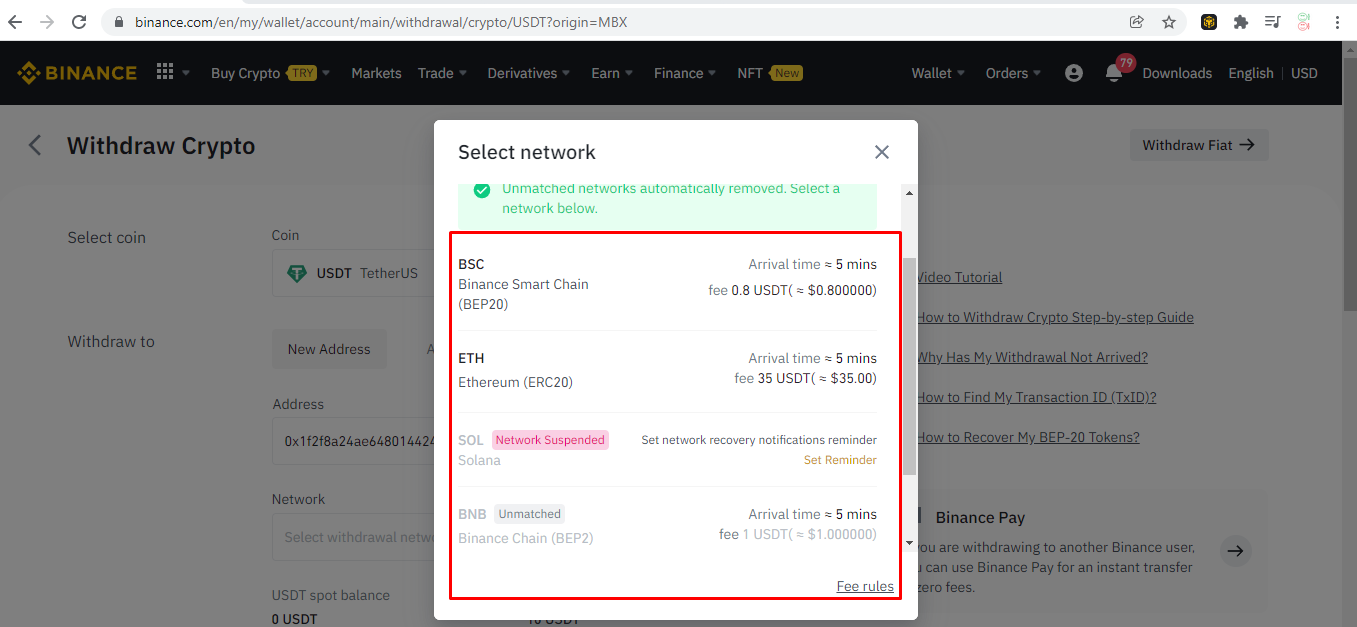
Task: Click the Binance logo
Action: [77, 73]
